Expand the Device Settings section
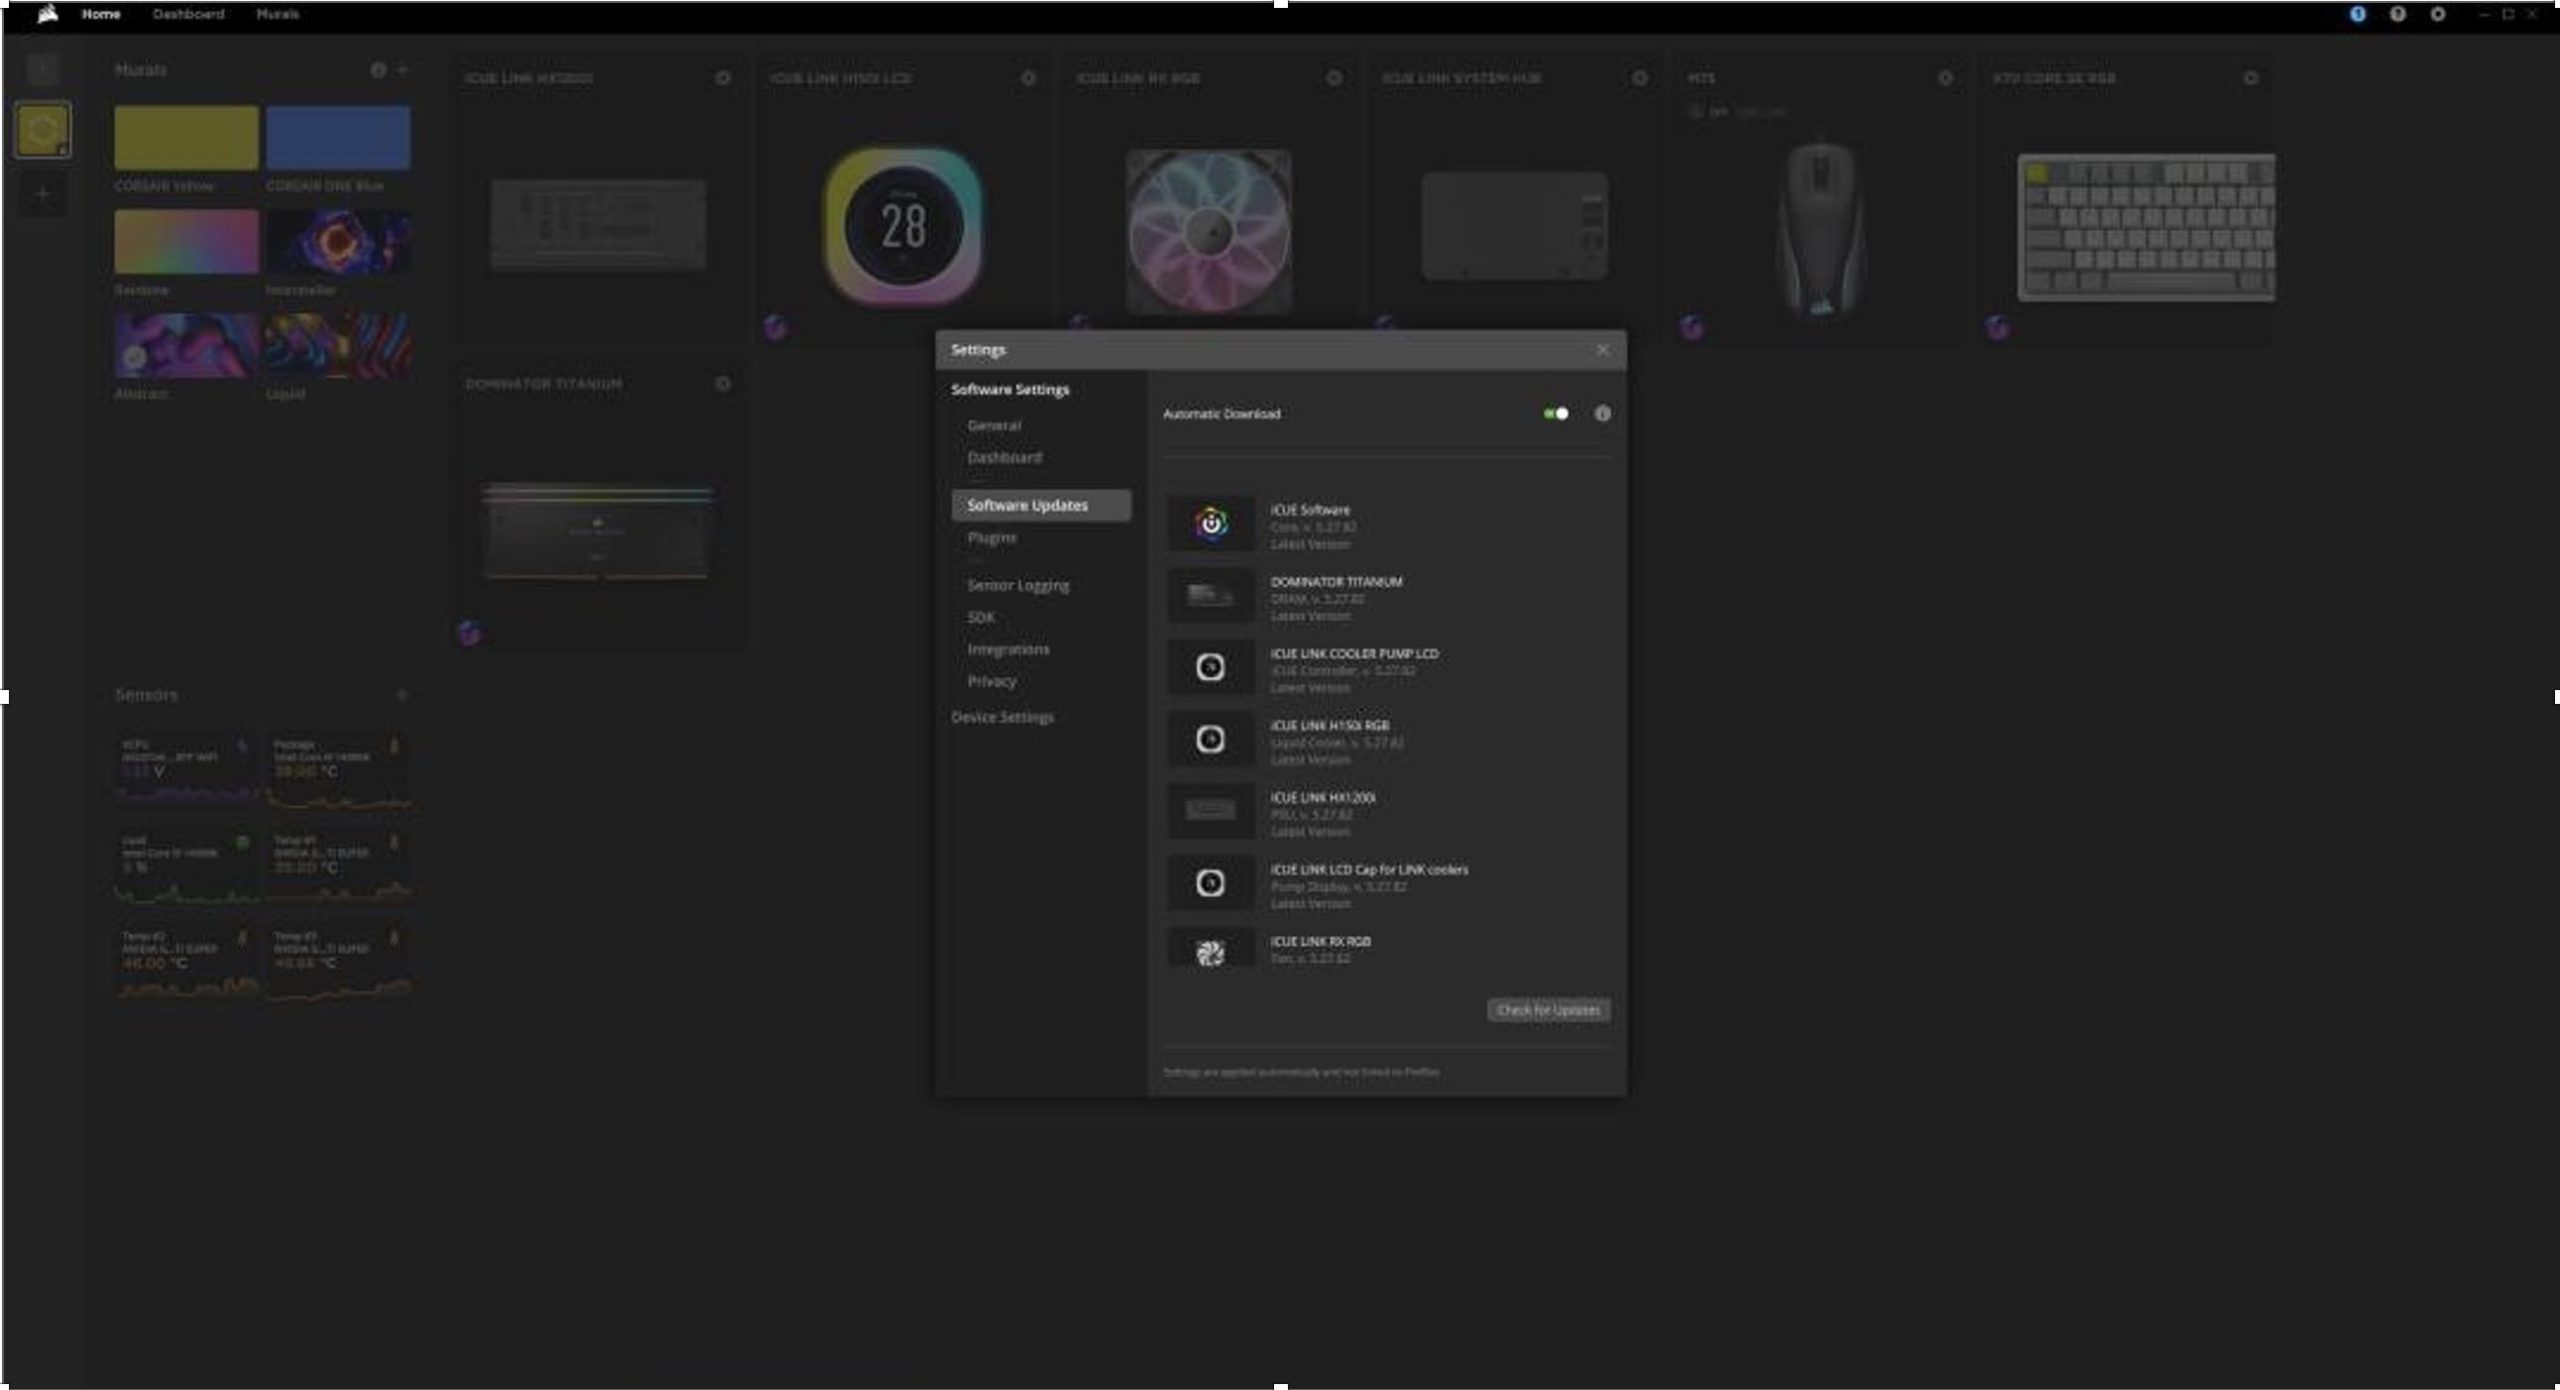Screen dimensions: 2560x1390 coord(1001,717)
